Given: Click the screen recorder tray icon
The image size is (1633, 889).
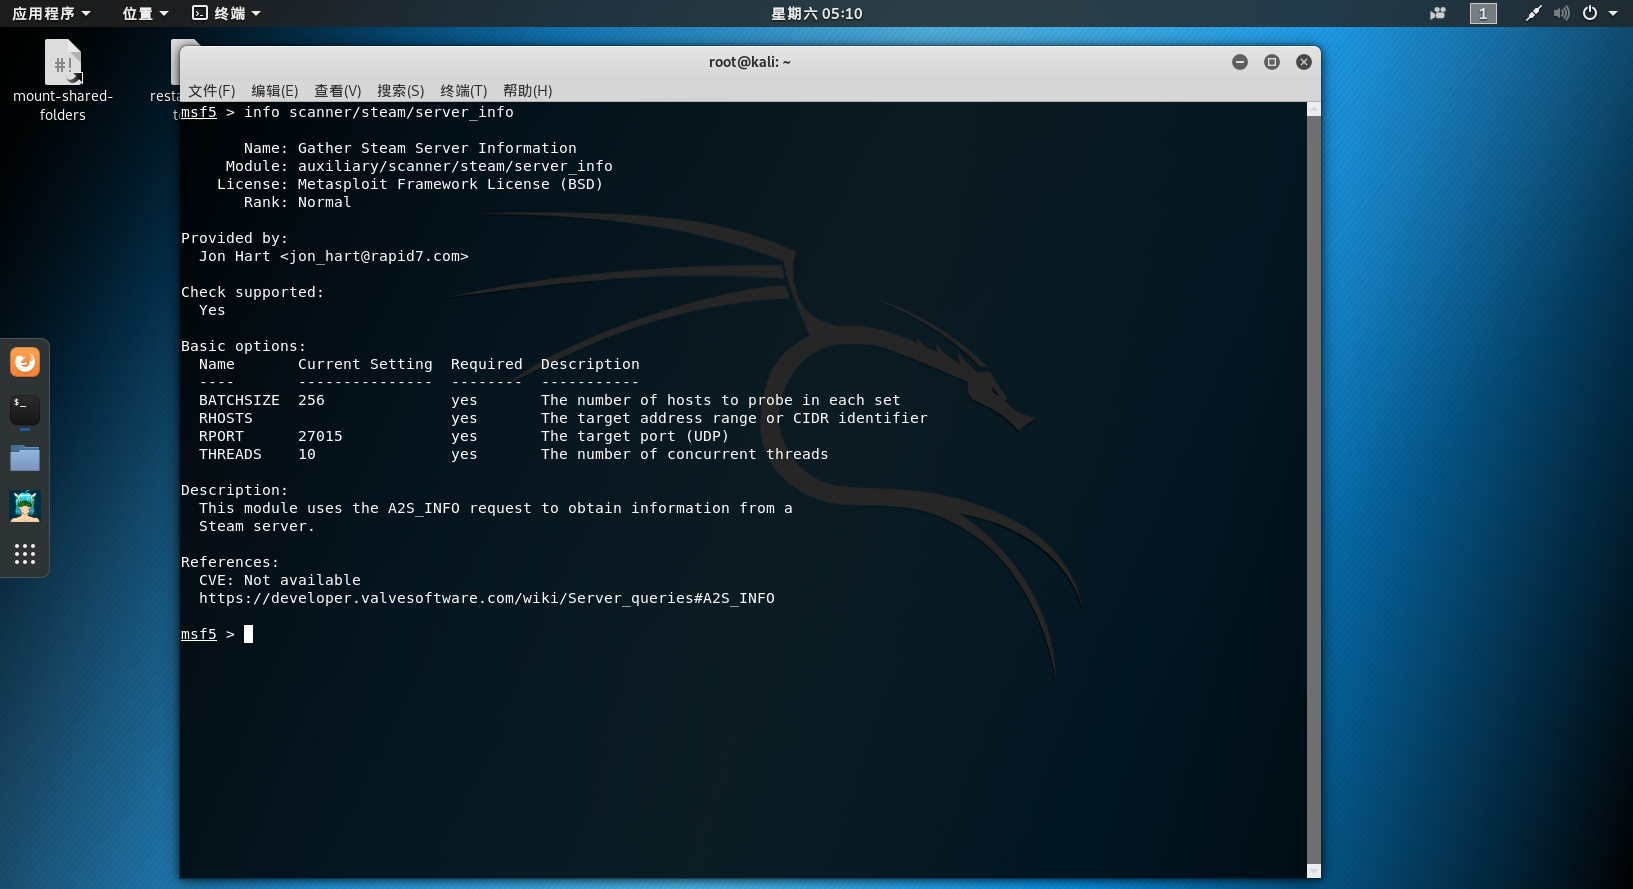Looking at the screenshot, I should pos(1438,13).
